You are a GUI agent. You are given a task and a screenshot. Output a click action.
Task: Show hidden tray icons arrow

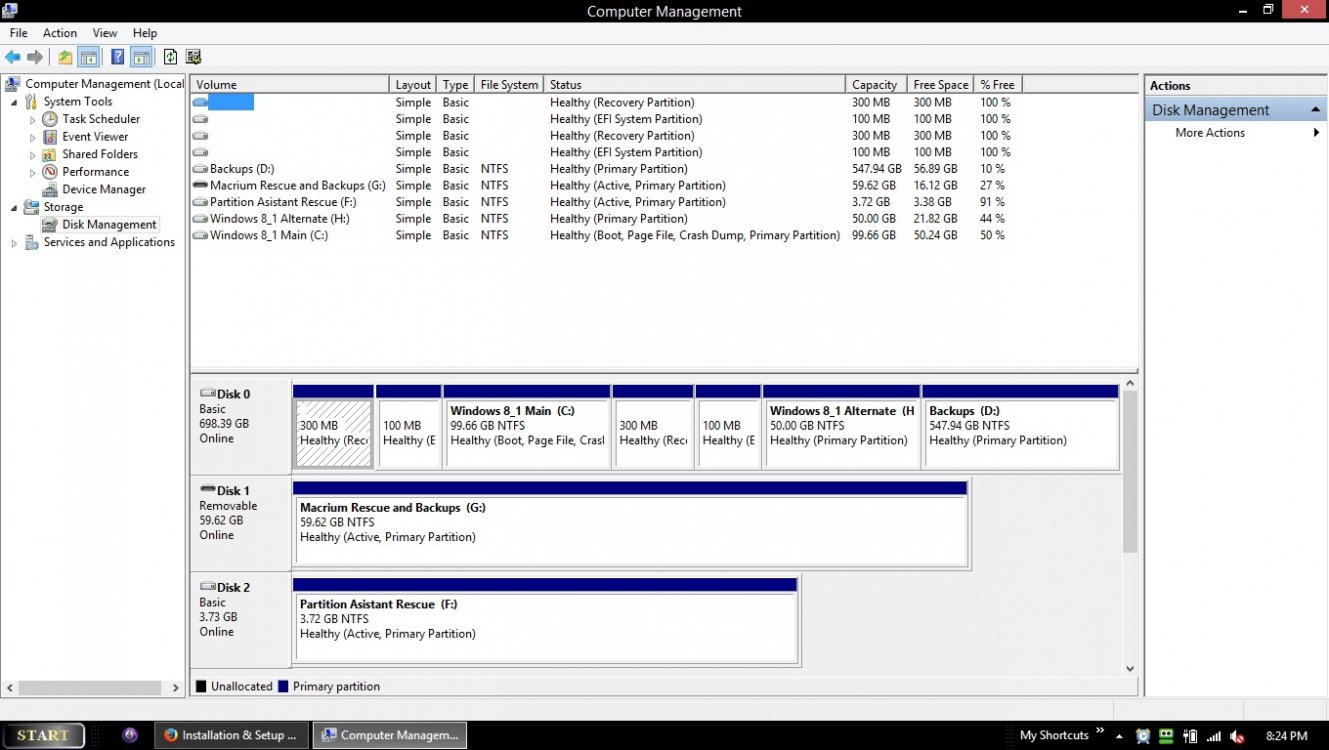[1119, 736]
